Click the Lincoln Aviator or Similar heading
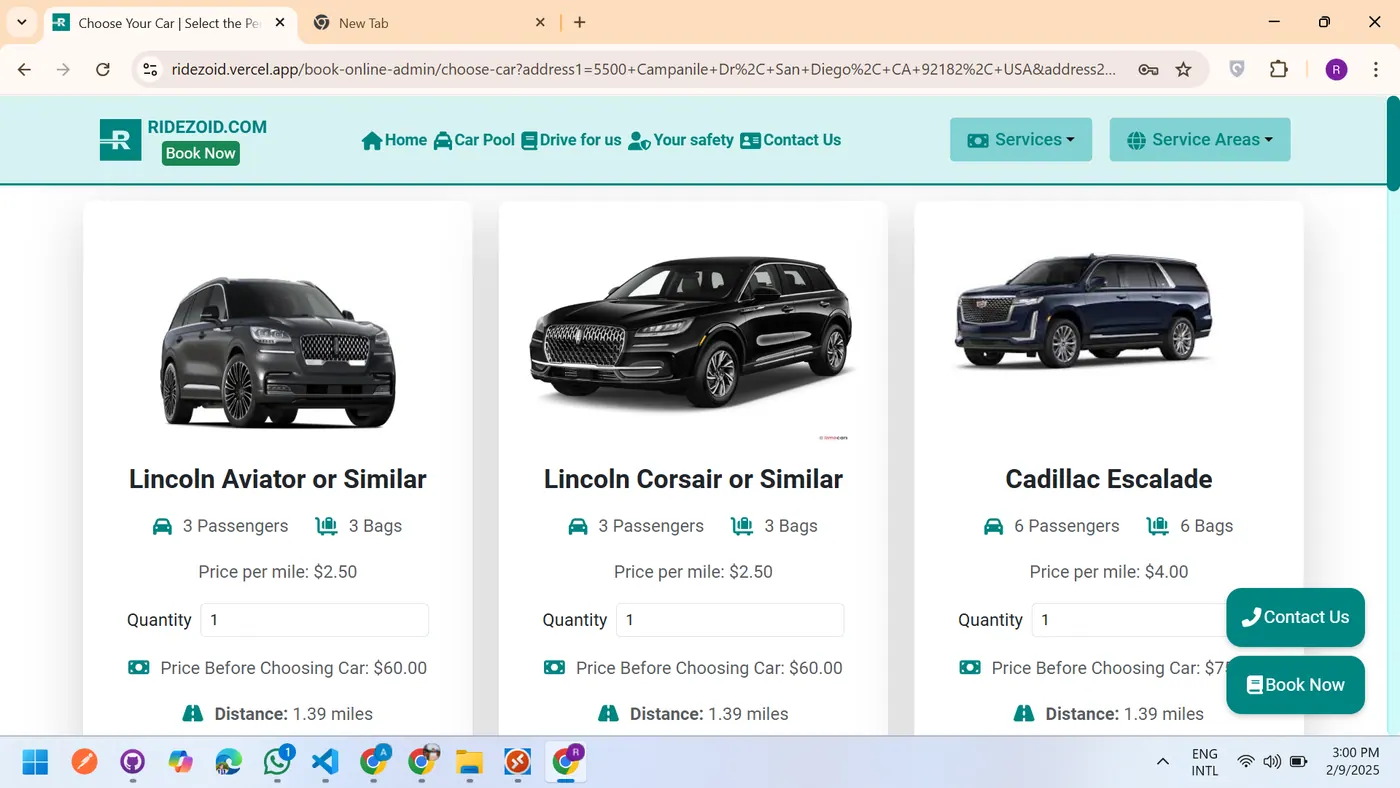 pos(278,479)
